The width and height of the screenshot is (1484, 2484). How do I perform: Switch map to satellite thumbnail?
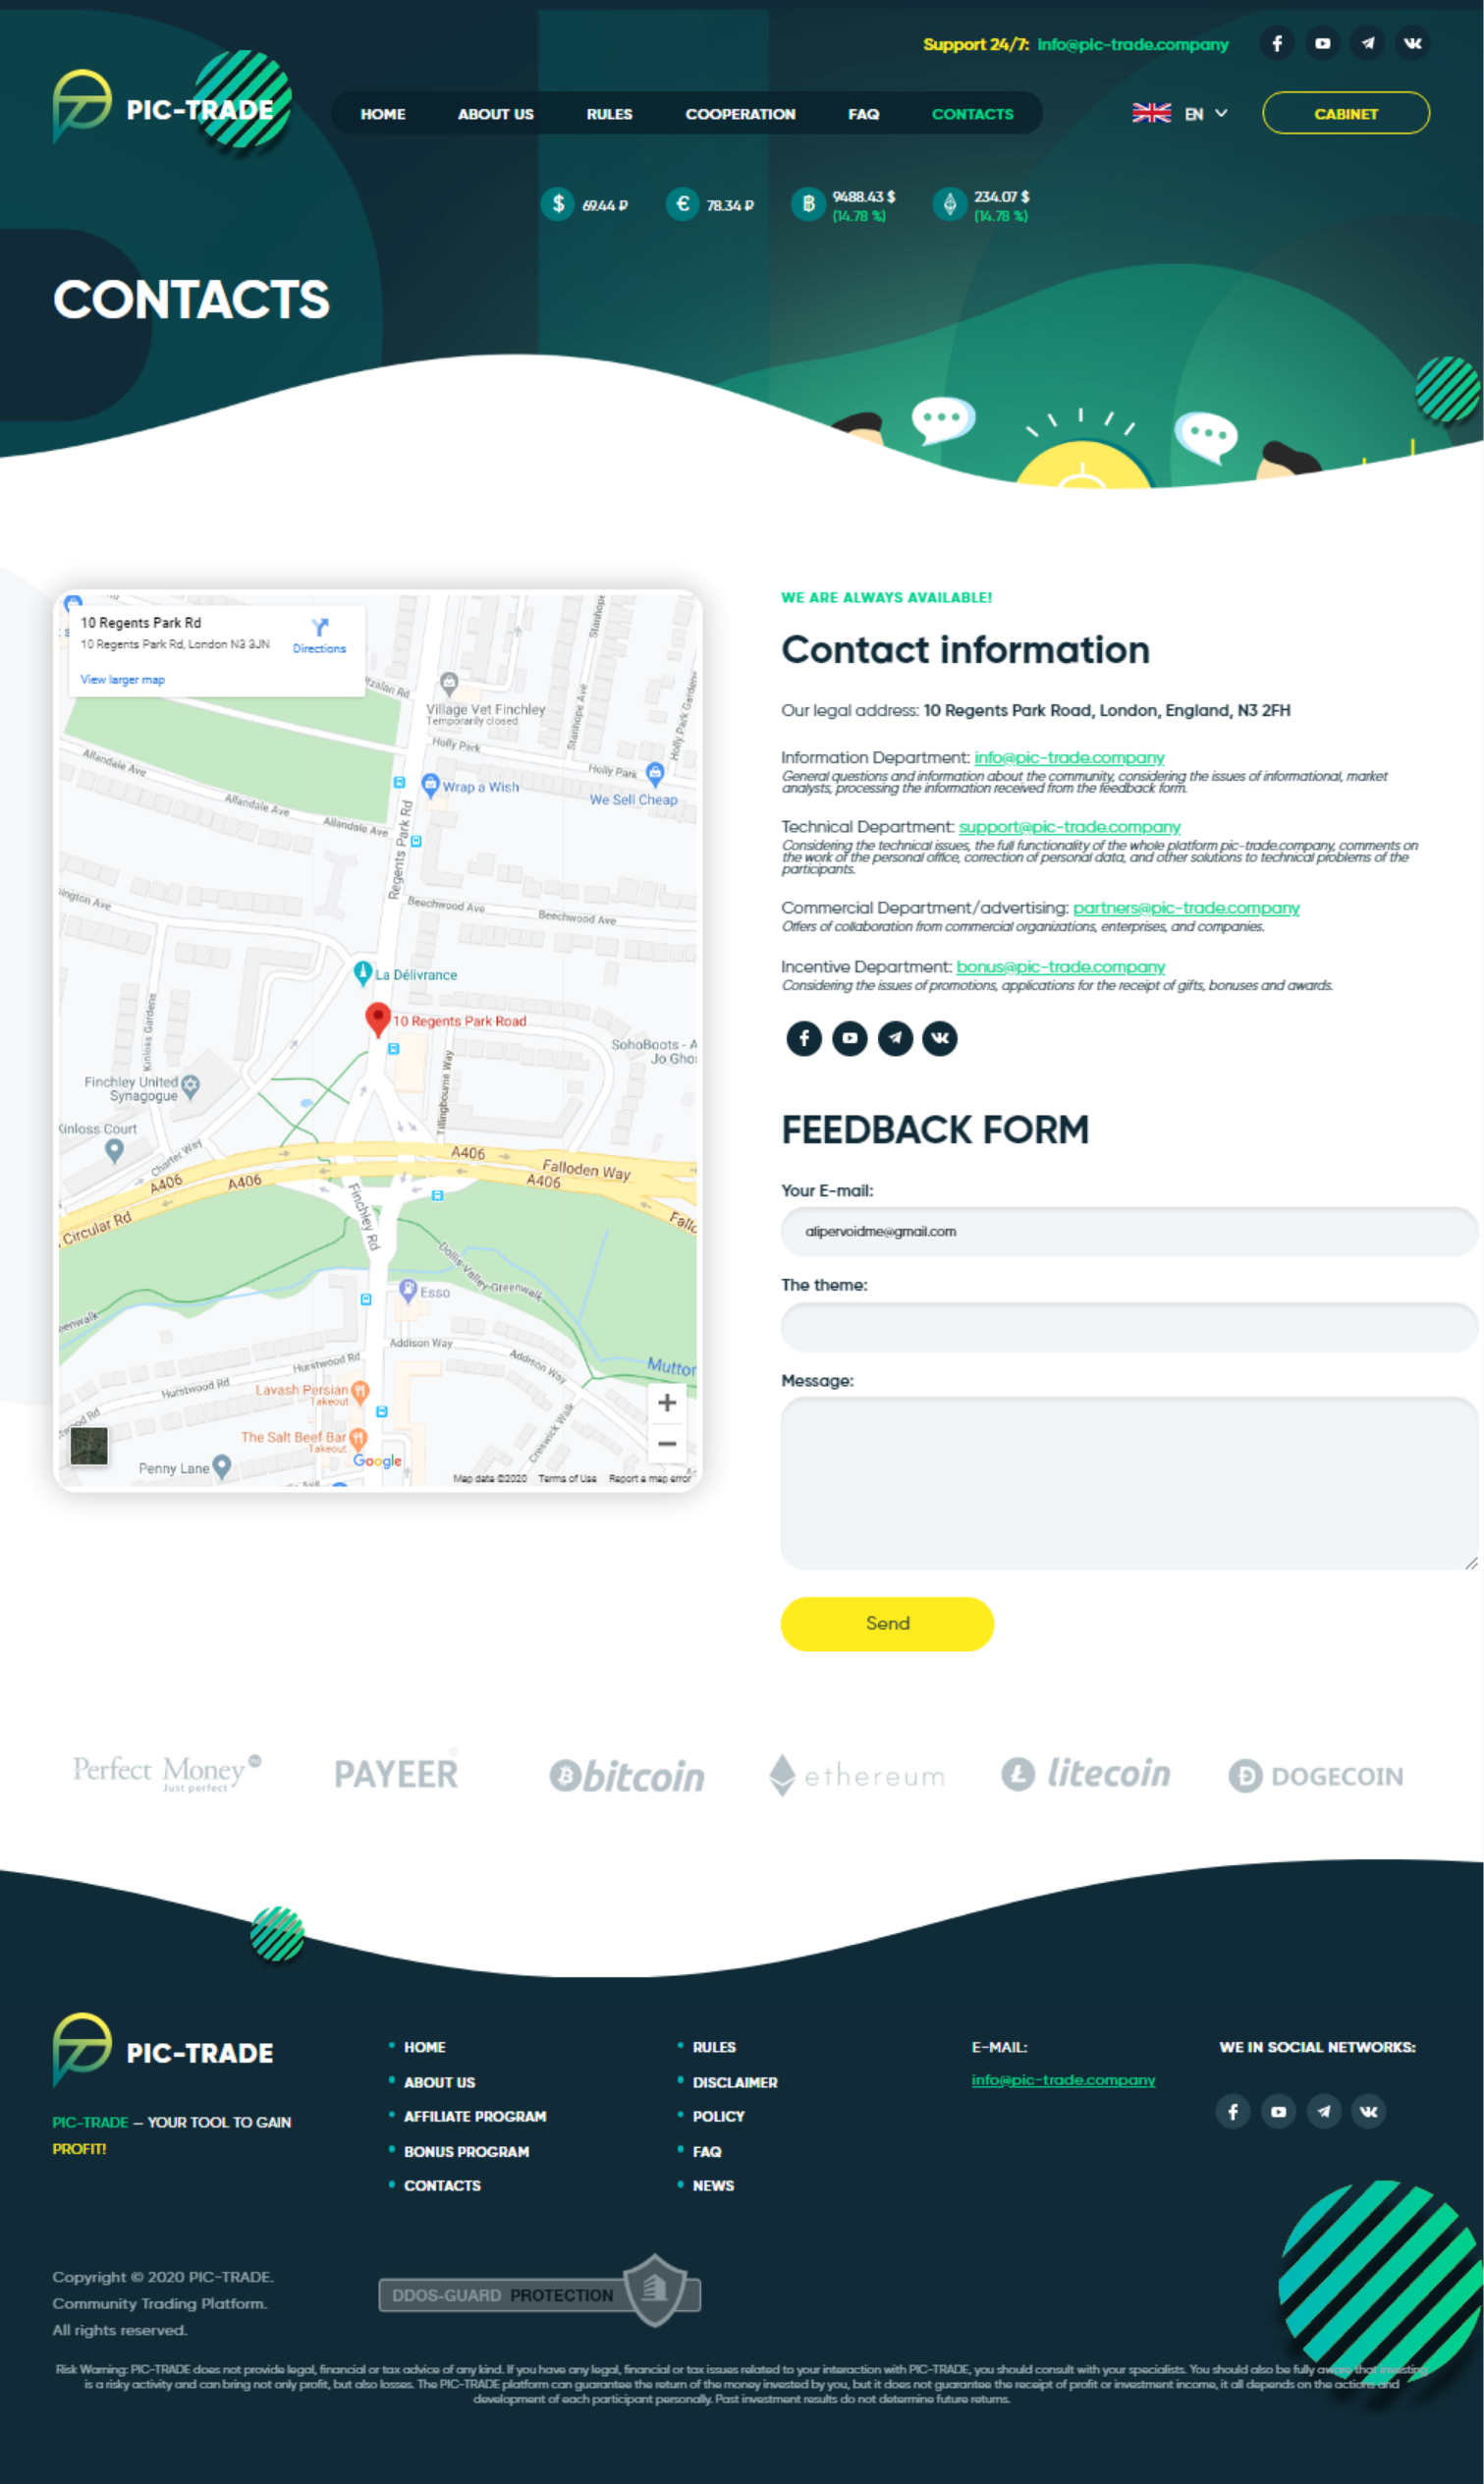pos(89,1446)
